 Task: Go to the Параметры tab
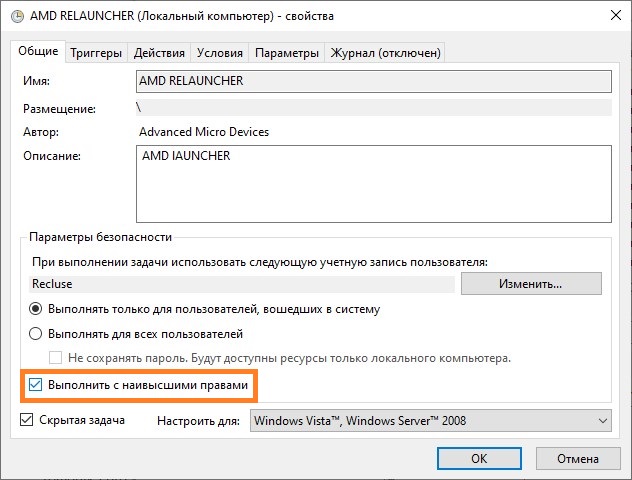pos(287,53)
